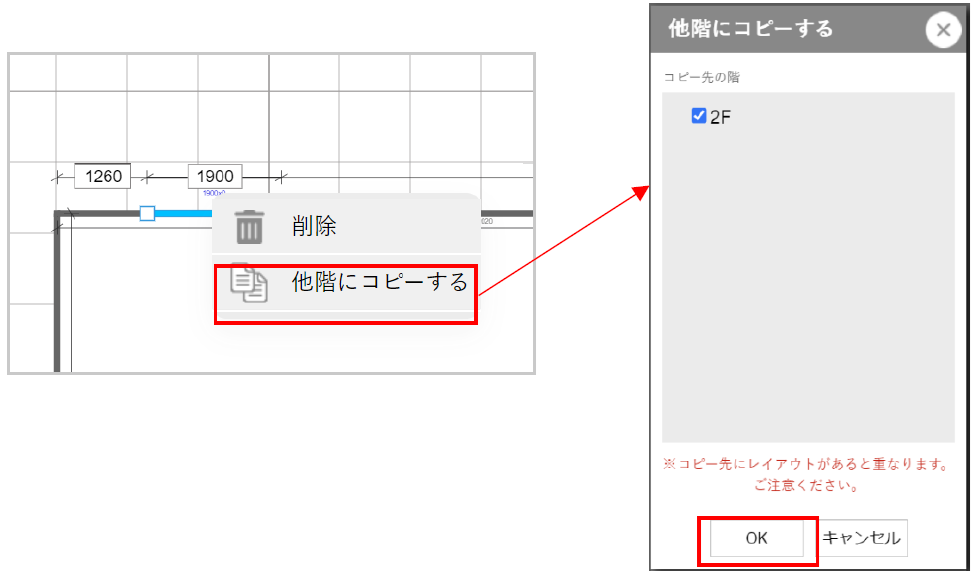Click the 1900 dimension value box
Viewport: 975px width, 575px height.
tap(215, 177)
